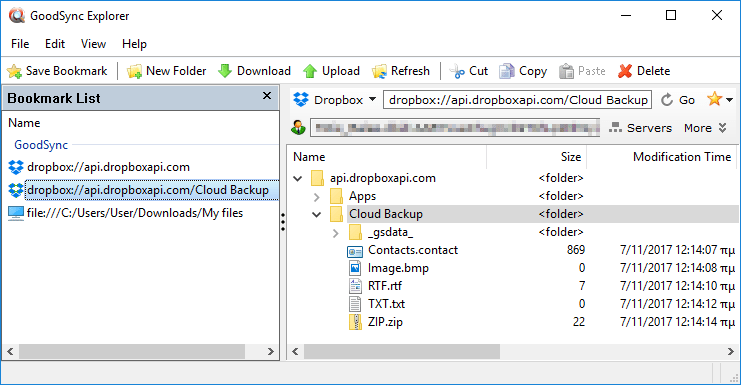Collapse the Cloud Backup folder node

pyautogui.click(x=317, y=214)
